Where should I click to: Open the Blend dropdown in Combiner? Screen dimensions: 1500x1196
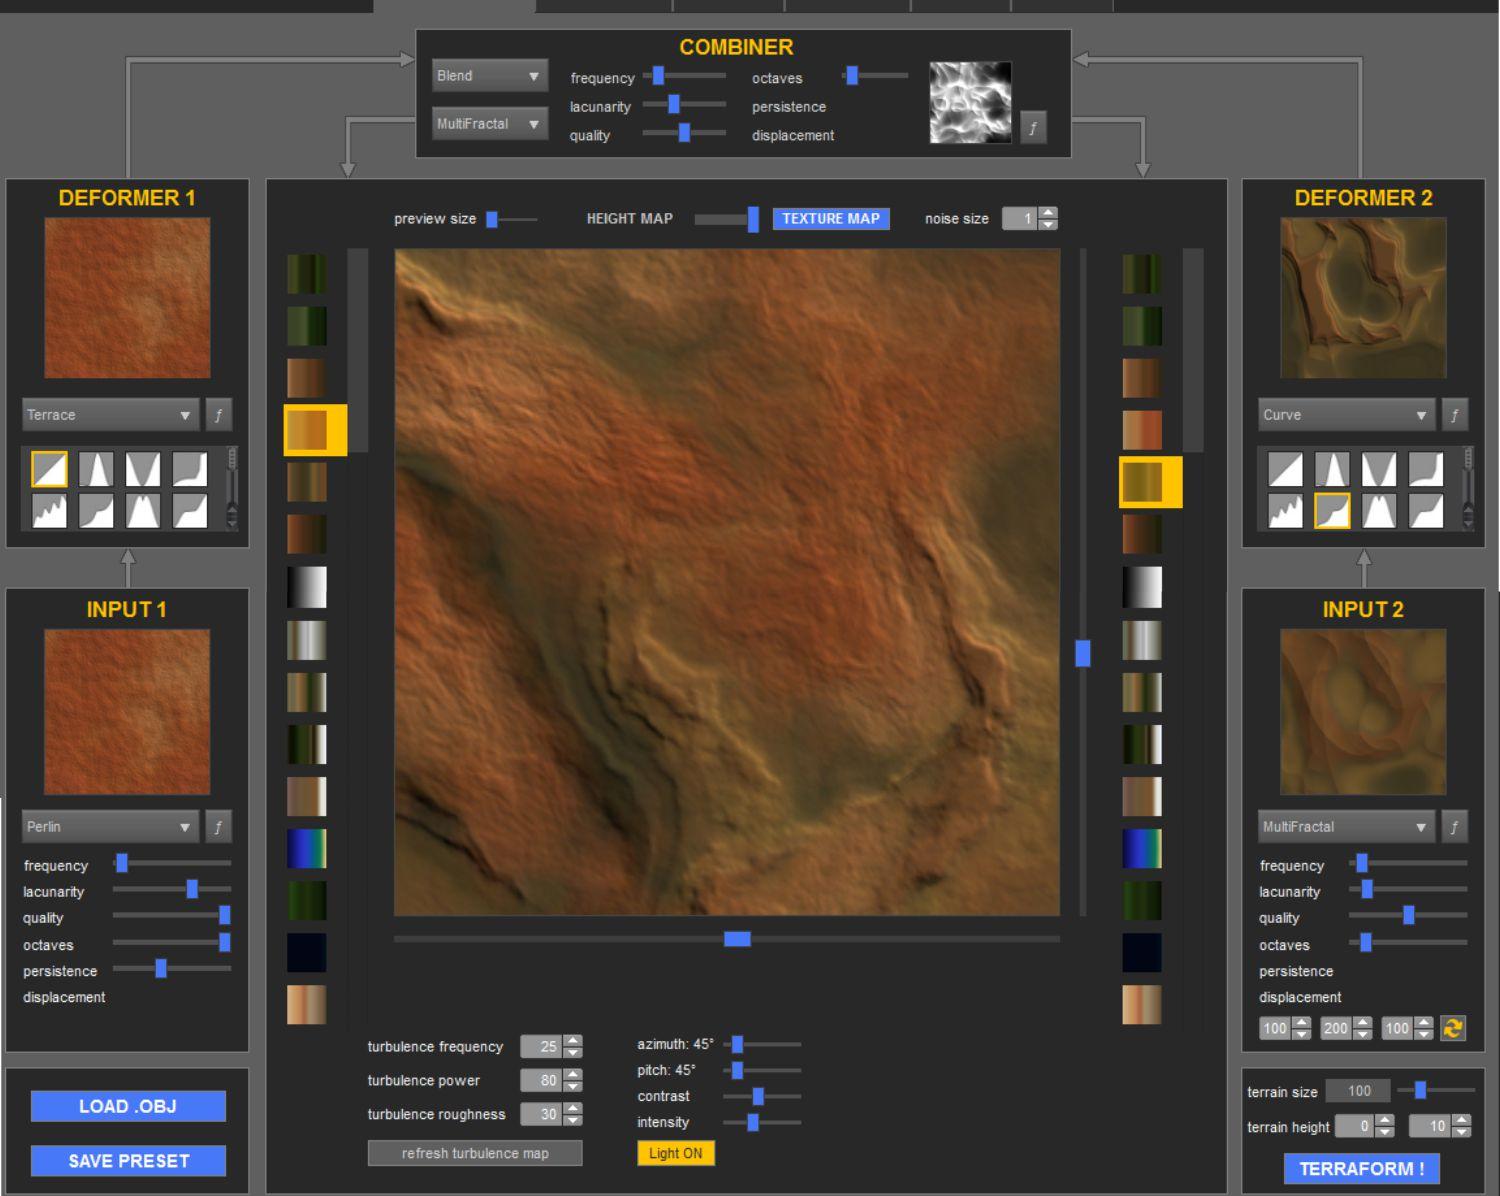[x=489, y=76]
